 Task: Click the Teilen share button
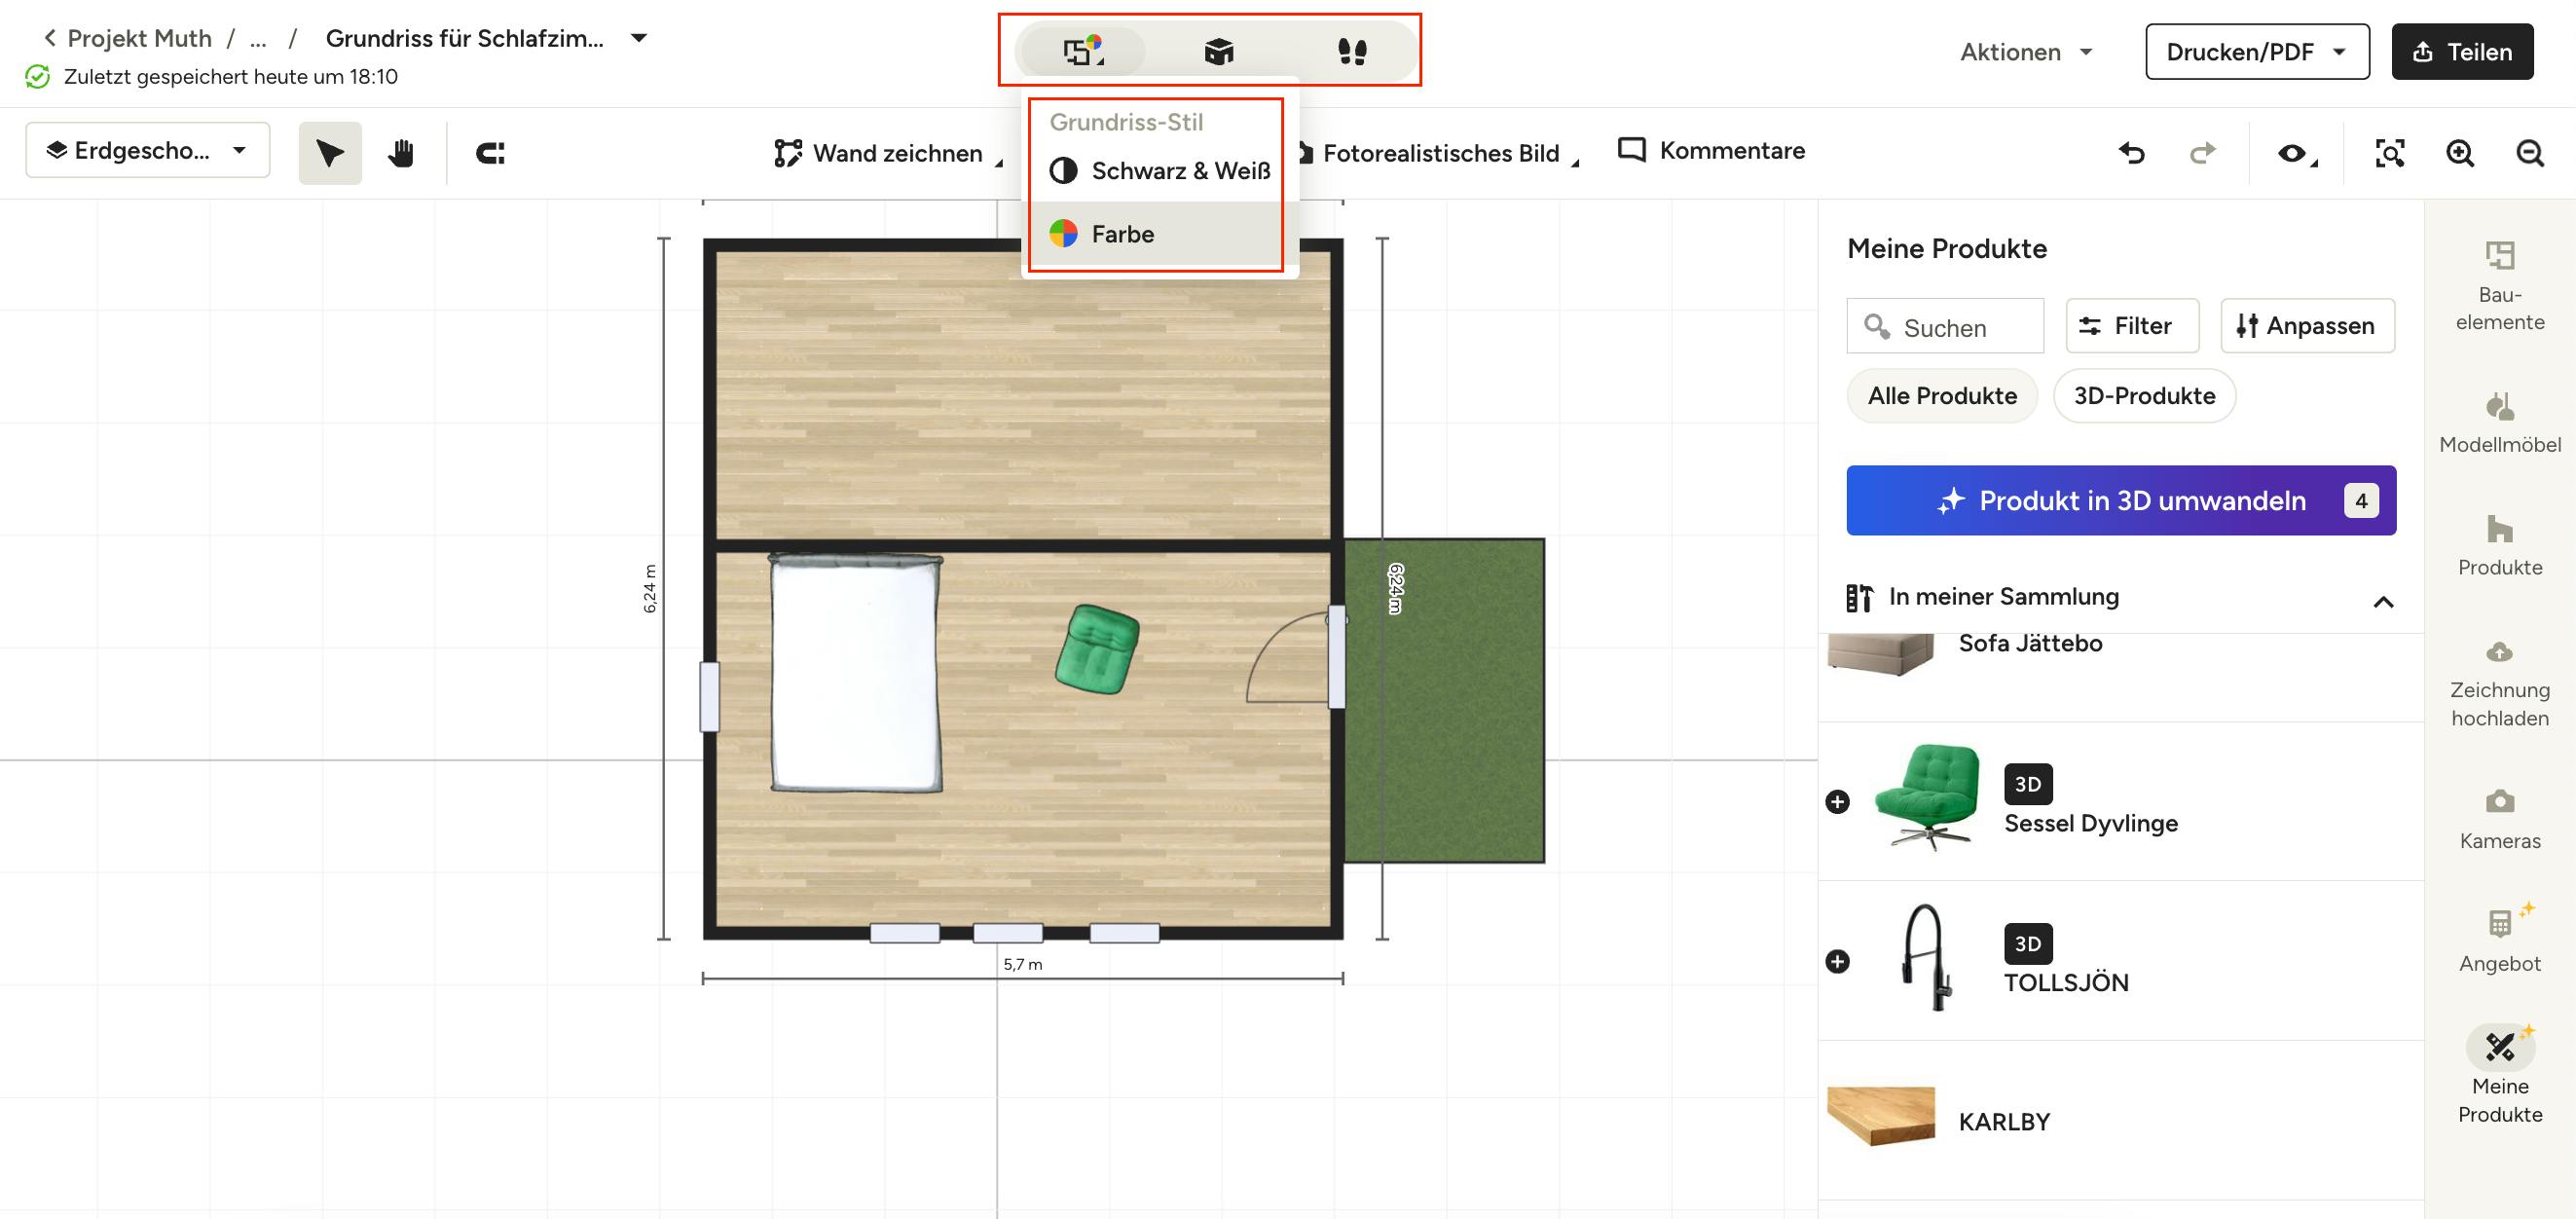click(2461, 52)
